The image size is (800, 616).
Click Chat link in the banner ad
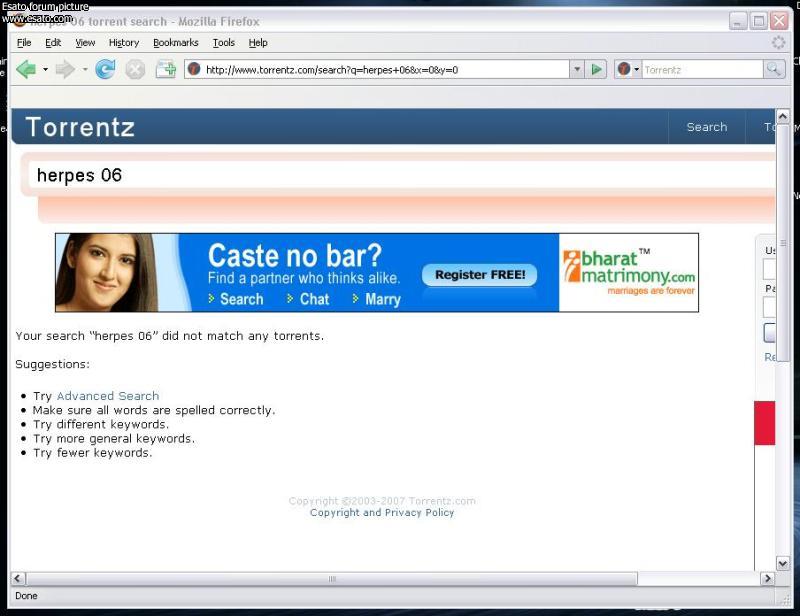point(308,299)
